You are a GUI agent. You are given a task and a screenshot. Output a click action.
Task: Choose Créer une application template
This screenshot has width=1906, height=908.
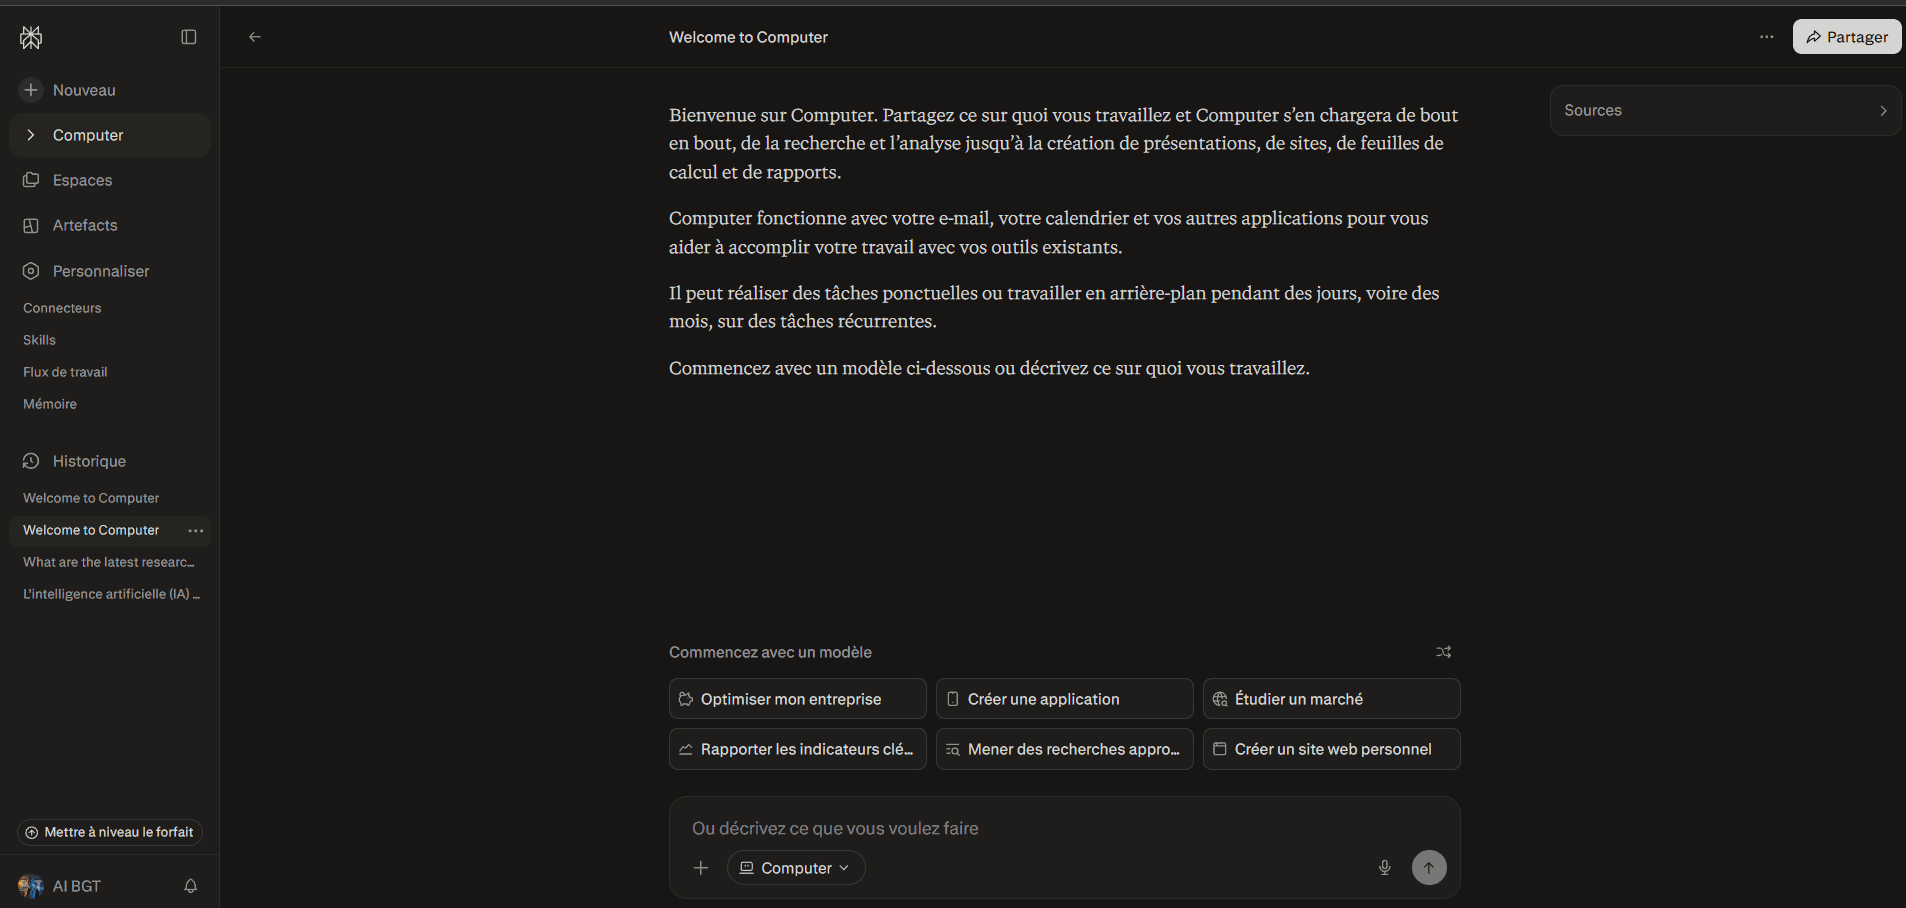coord(1064,699)
